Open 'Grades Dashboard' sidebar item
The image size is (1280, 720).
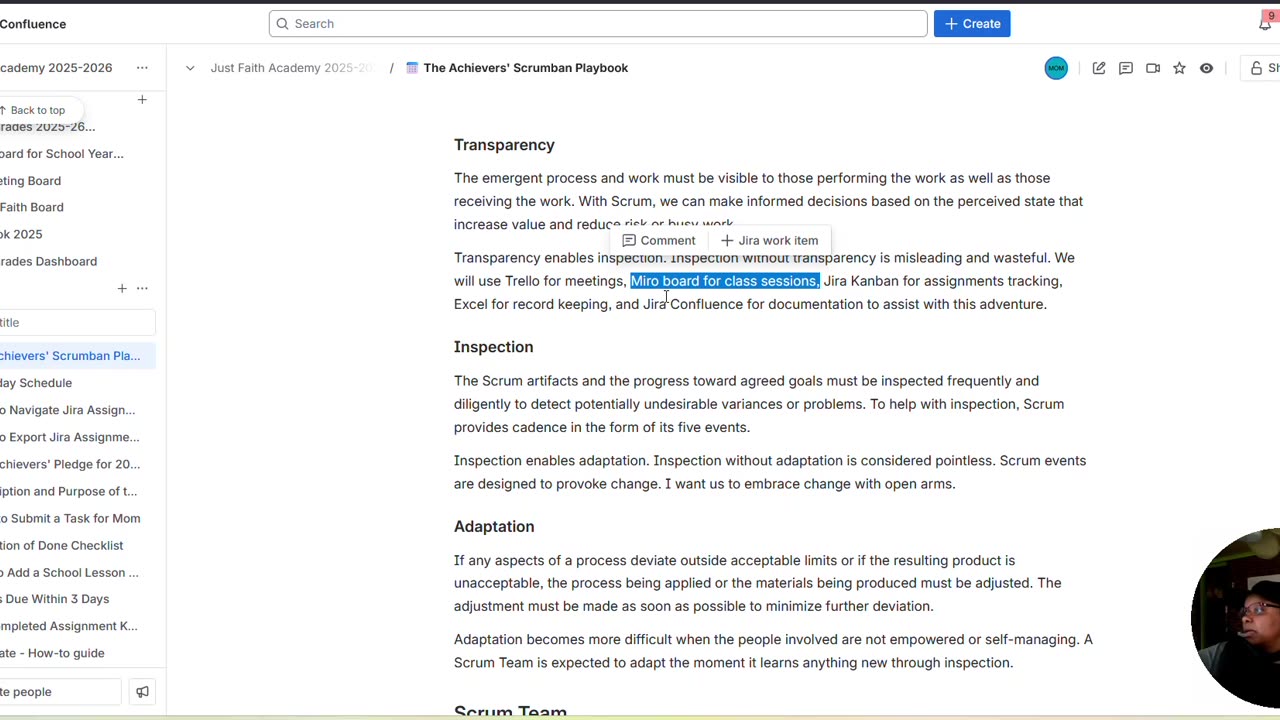click(x=49, y=261)
